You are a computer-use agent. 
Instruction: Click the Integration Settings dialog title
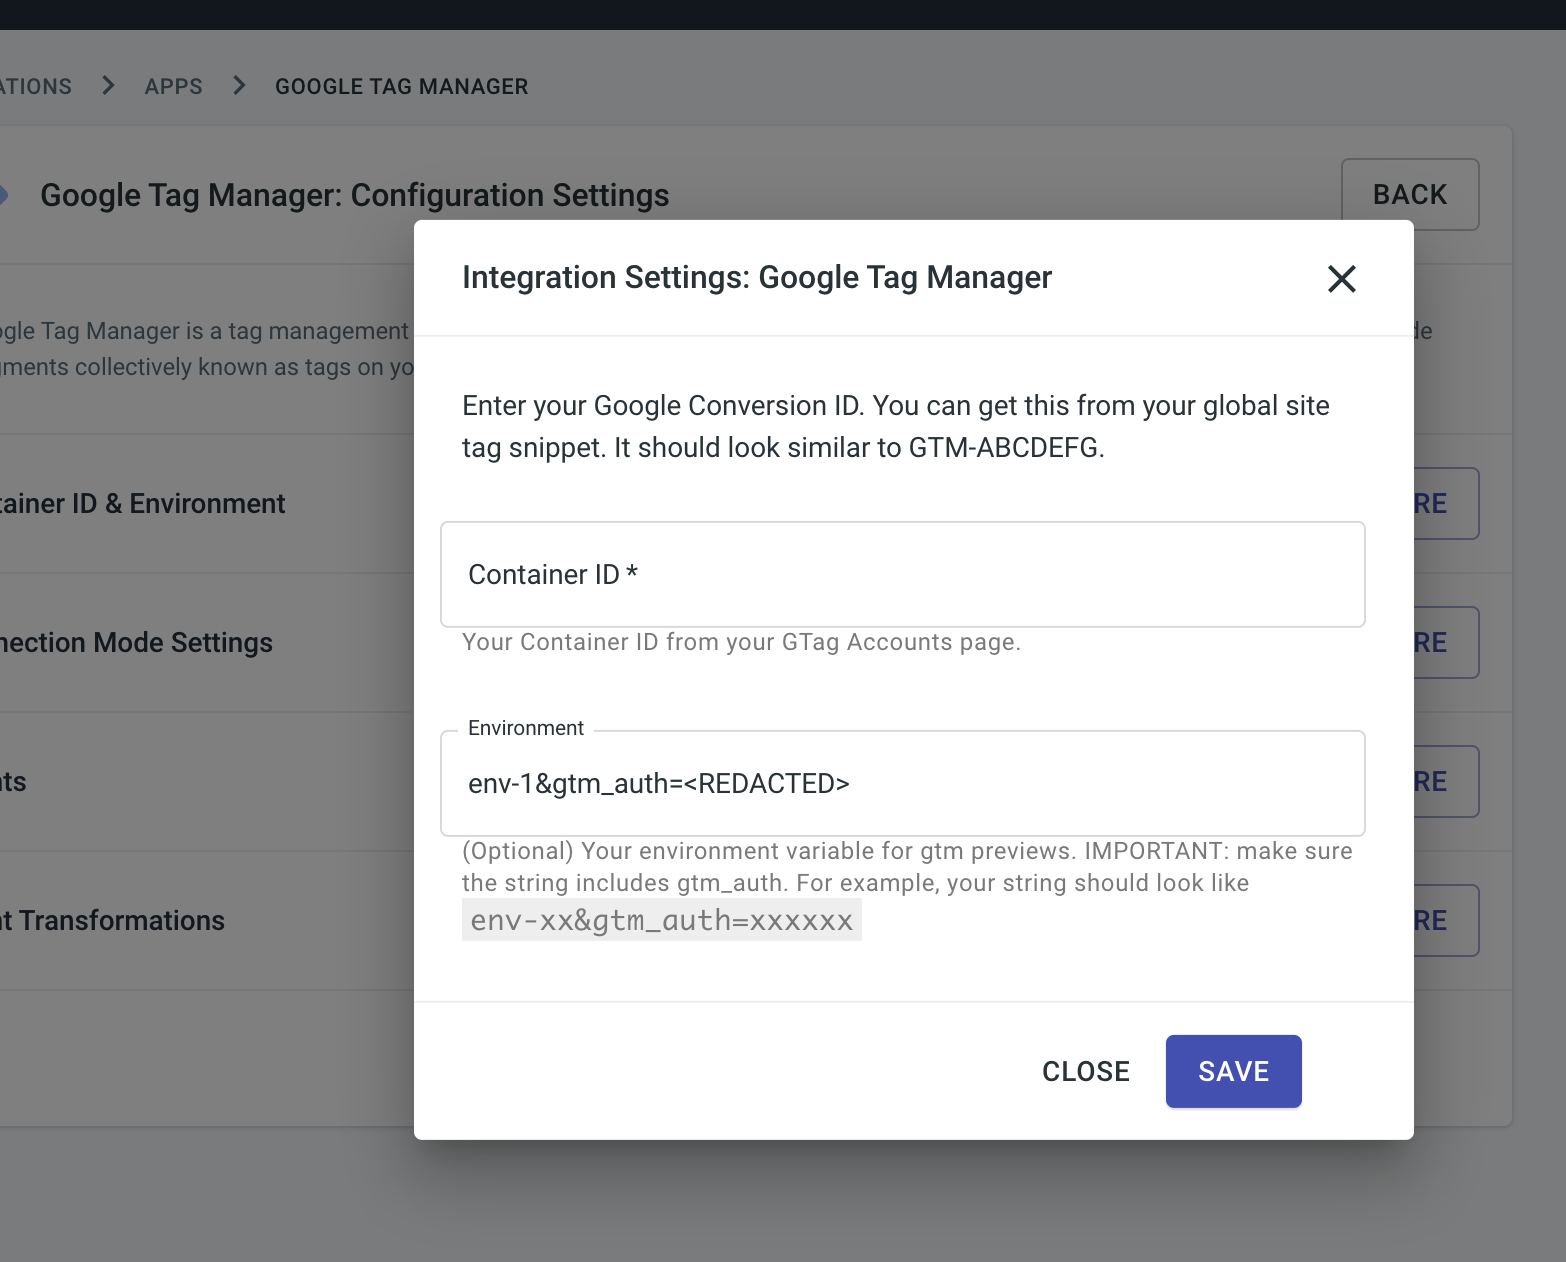pos(756,278)
